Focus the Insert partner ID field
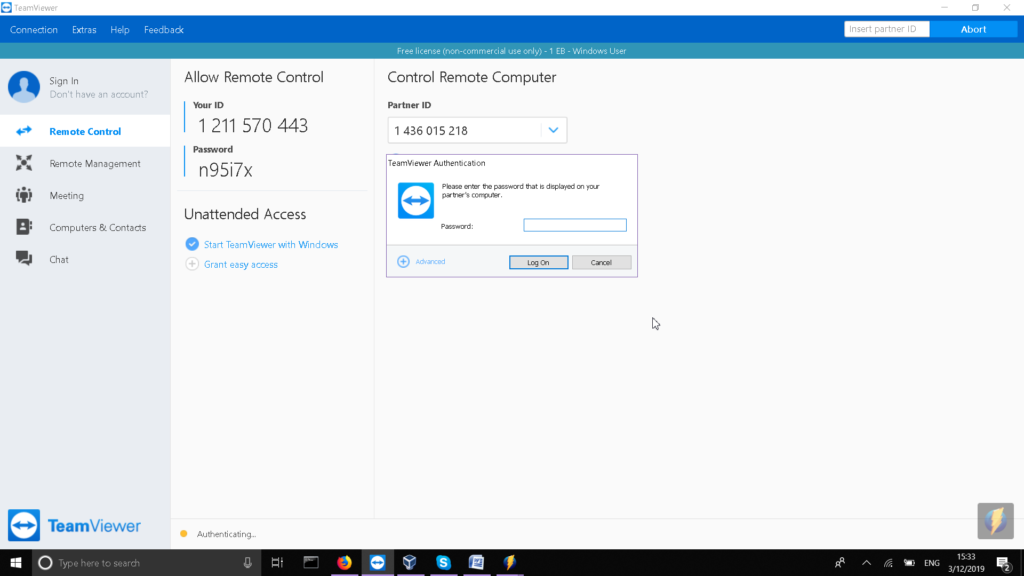The width and height of the screenshot is (1024, 576). (886, 29)
